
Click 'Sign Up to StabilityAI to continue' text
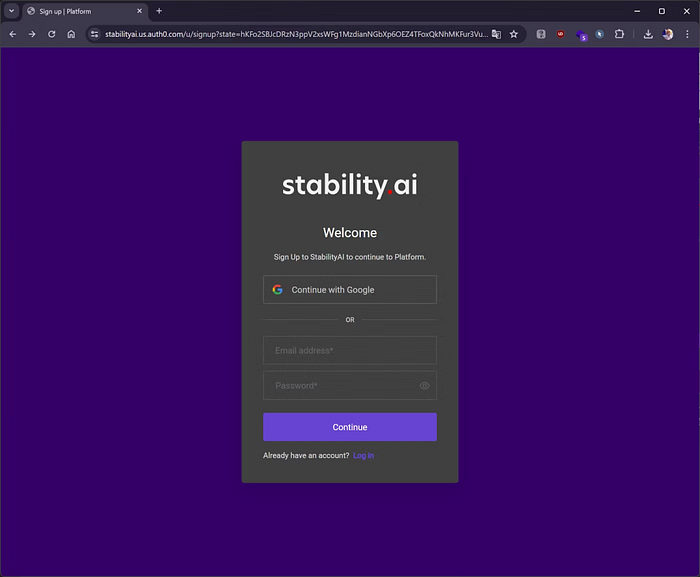click(x=350, y=257)
